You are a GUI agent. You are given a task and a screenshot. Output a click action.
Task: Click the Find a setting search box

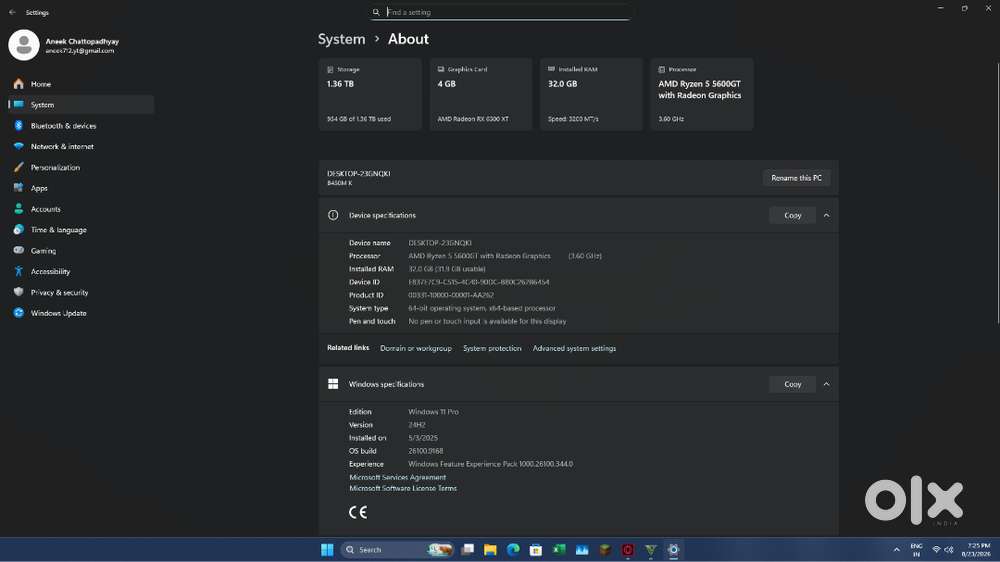500,12
